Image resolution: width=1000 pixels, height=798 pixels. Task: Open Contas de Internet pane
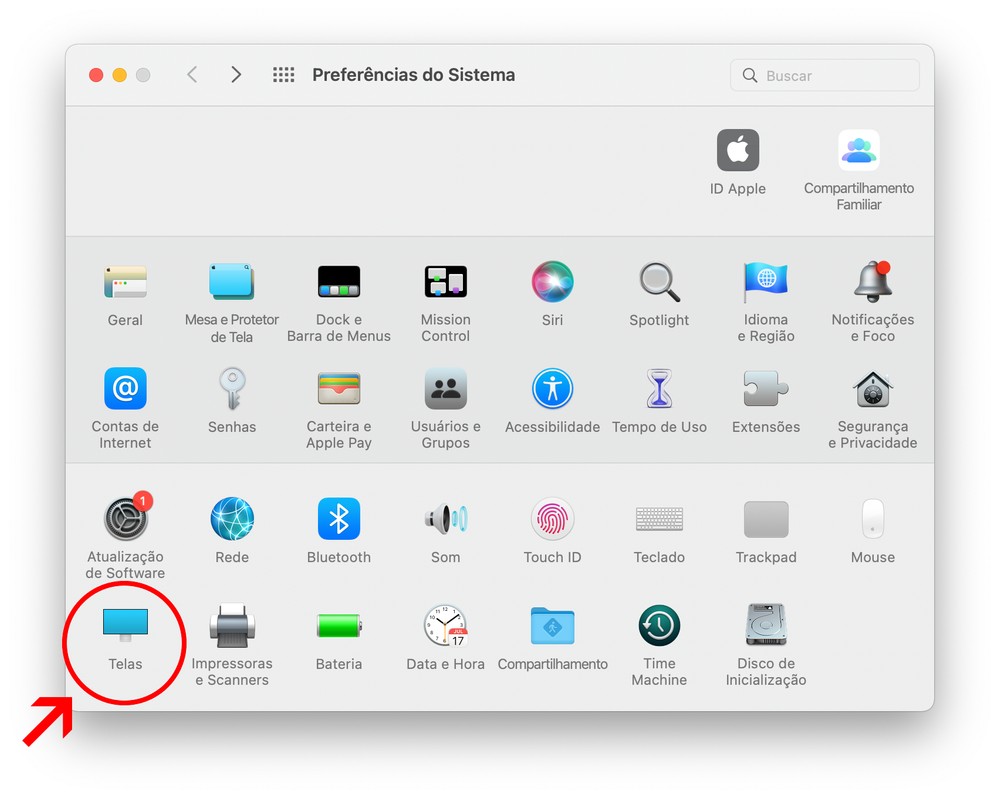coord(125,388)
